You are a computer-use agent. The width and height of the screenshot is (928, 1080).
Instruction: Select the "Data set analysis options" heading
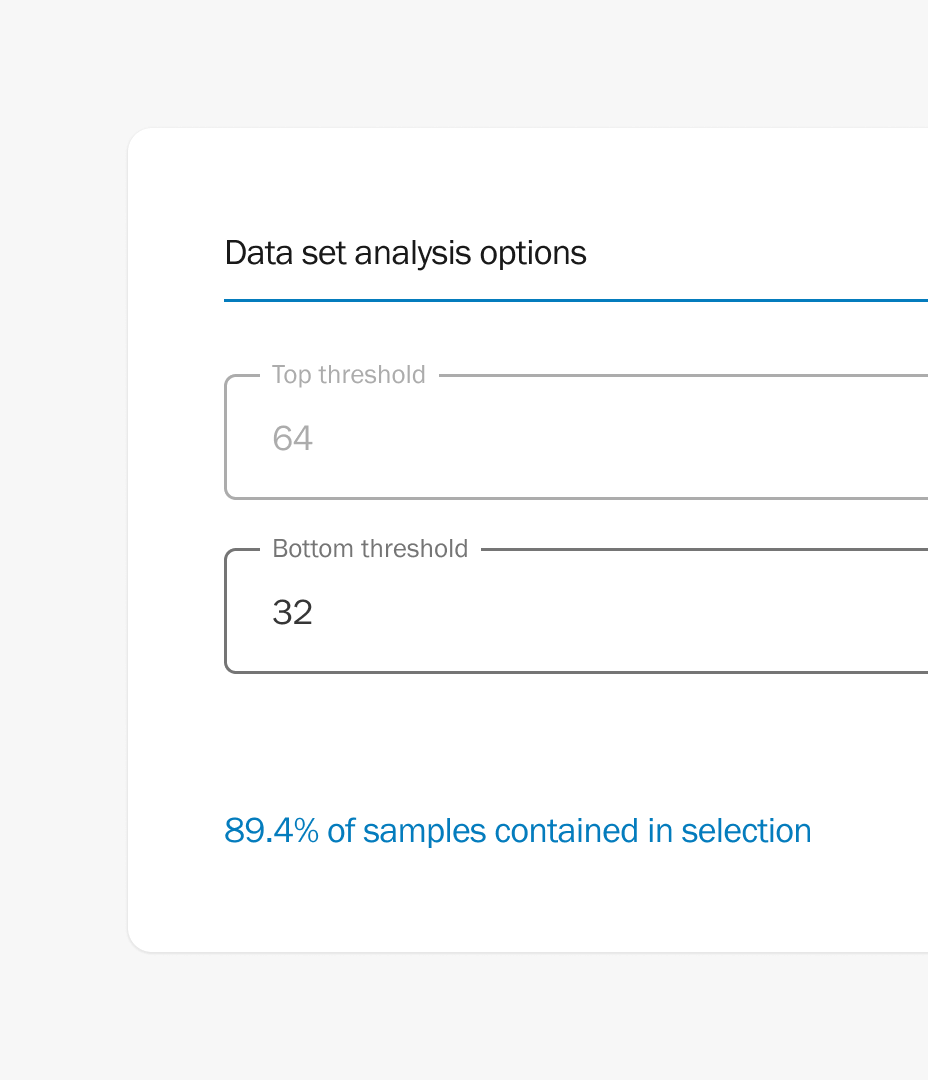point(405,253)
